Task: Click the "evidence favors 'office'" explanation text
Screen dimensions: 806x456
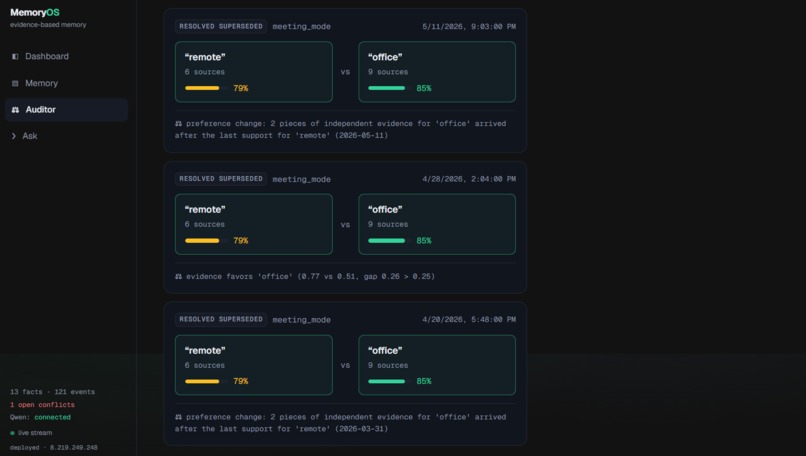Action: click(x=310, y=276)
